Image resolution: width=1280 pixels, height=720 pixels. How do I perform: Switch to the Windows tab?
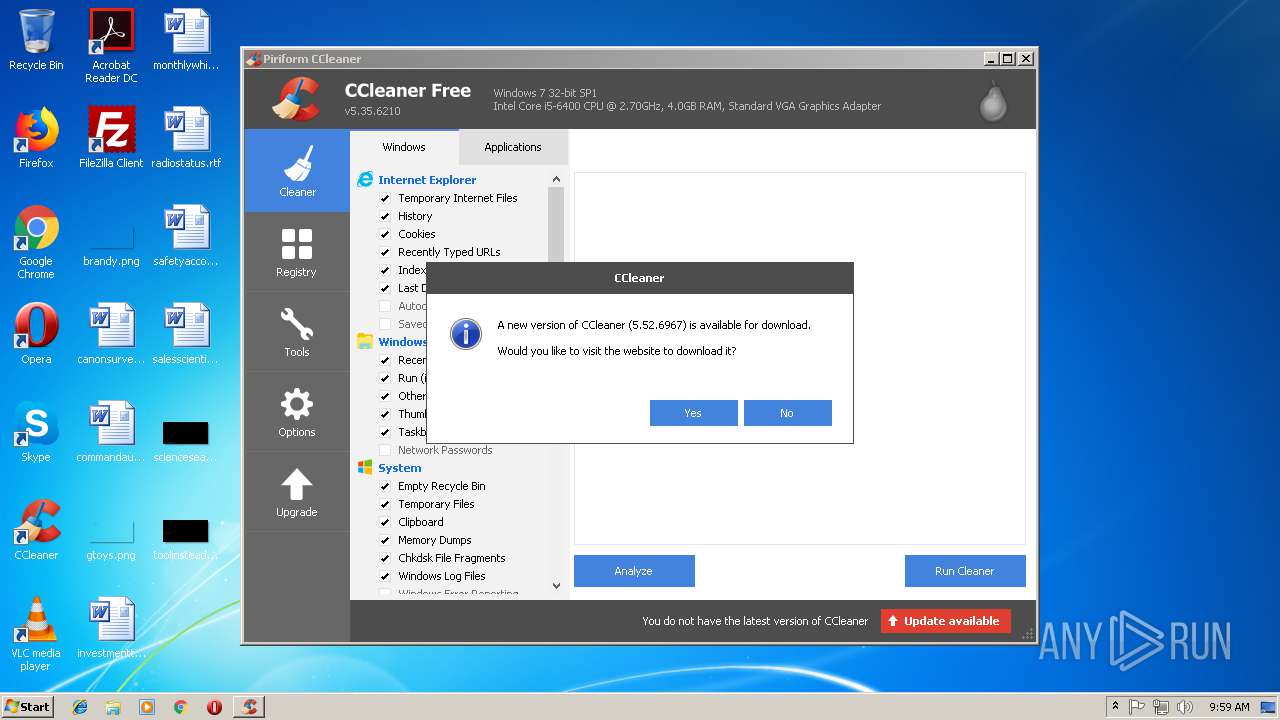pos(404,147)
